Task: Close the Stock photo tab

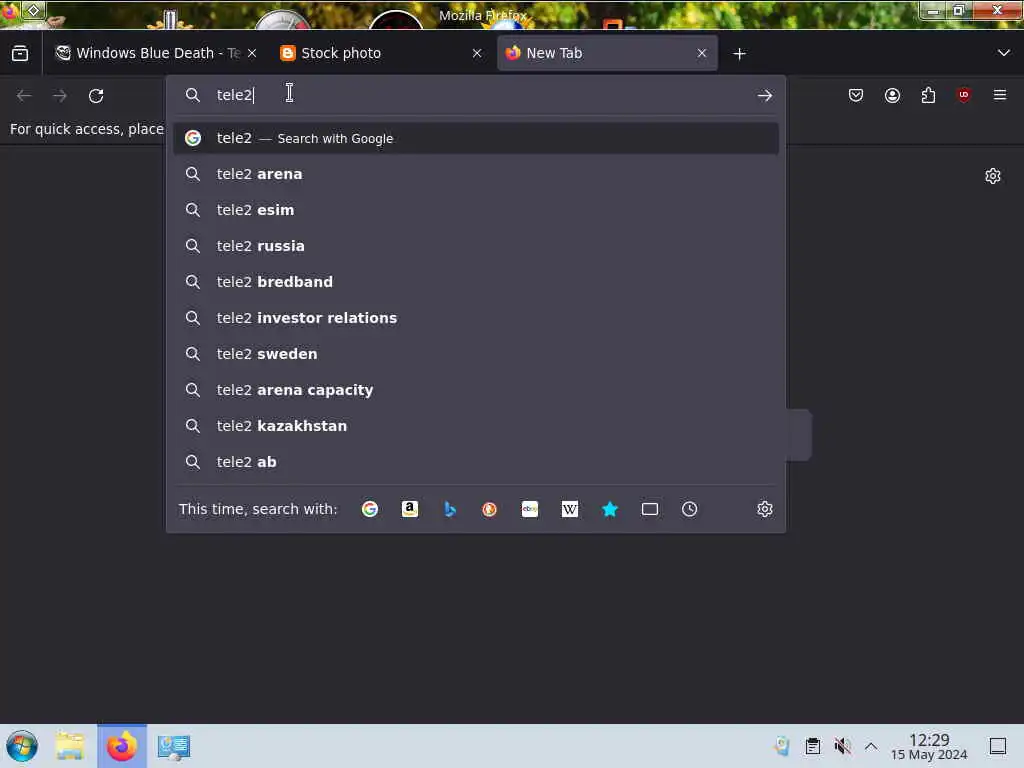Action: click(477, 54)
